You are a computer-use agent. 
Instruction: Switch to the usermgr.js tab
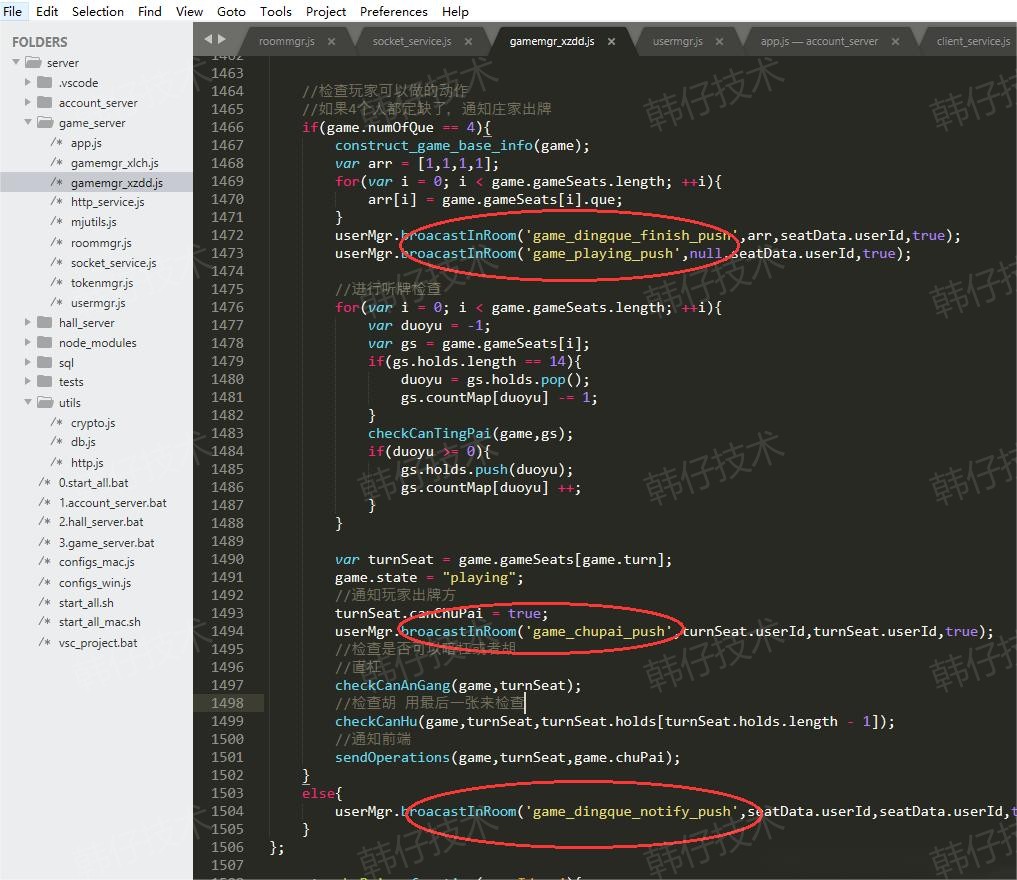pos(677,41)
